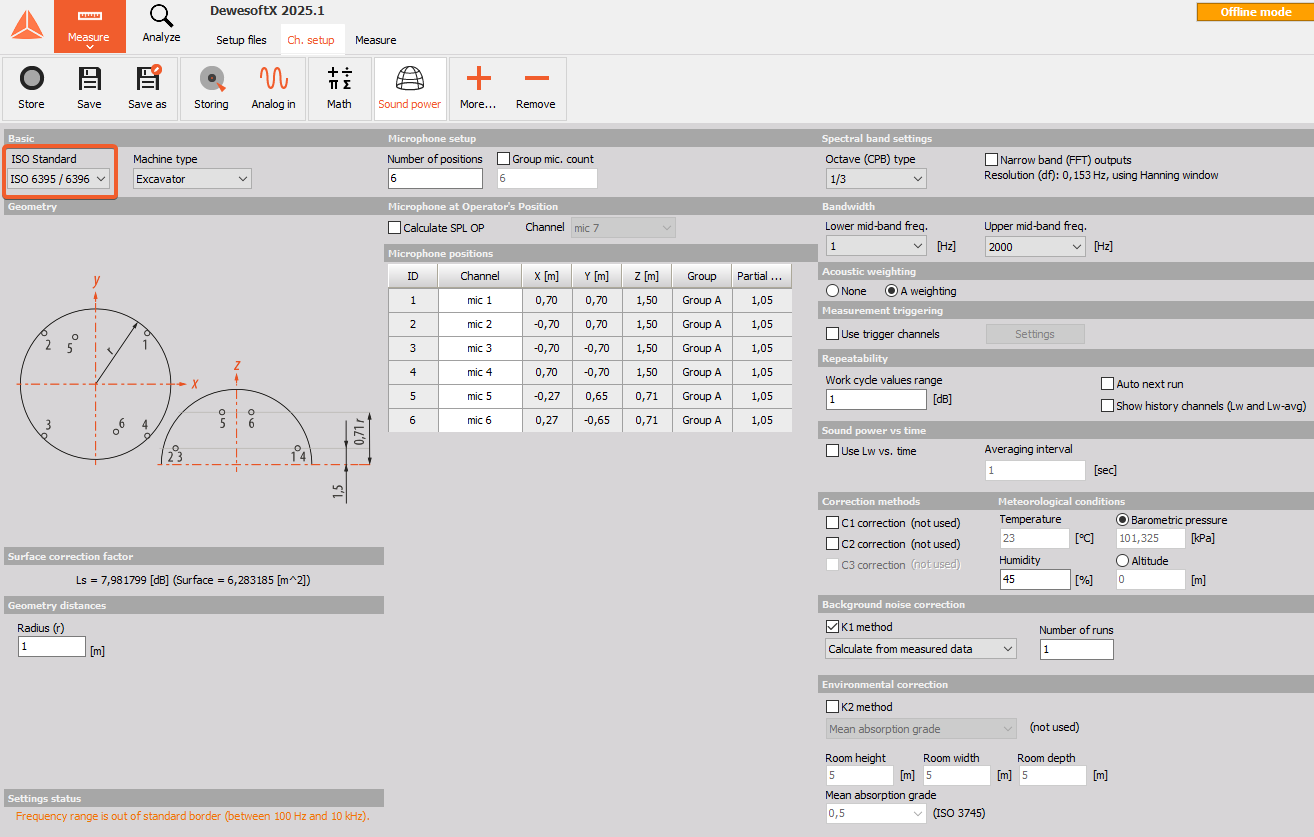1314x837 pixels.
Task: Click Group A cell in mic 2 row
Action: point(702,324)
